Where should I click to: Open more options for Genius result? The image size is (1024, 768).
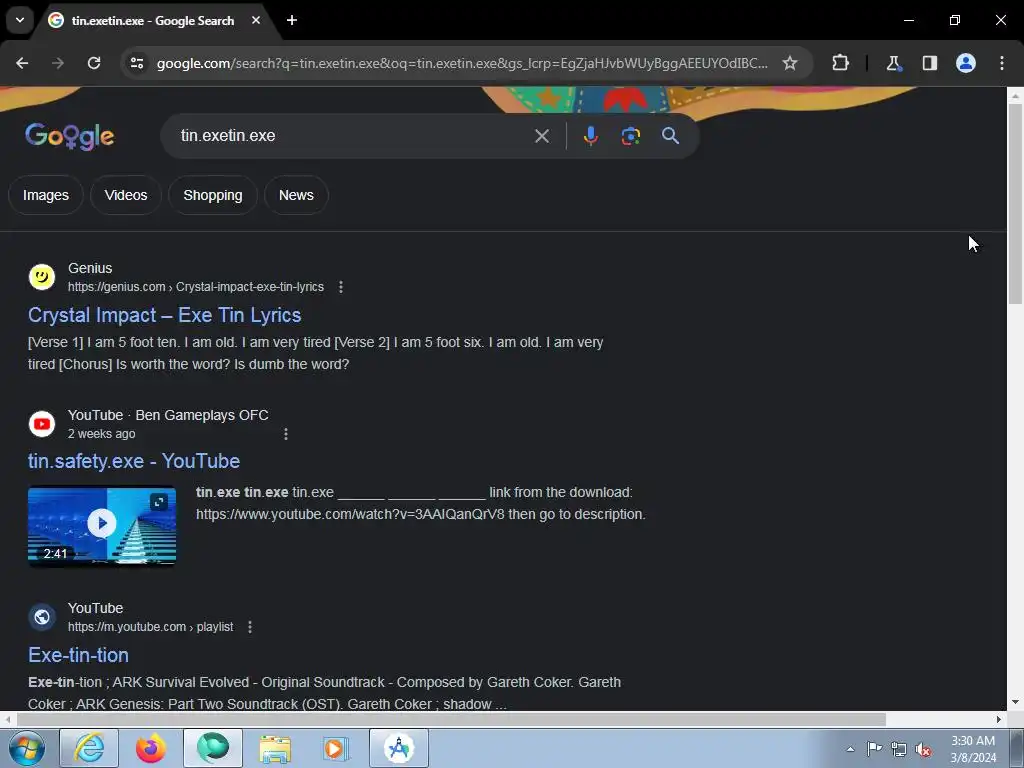click(340, 287)
